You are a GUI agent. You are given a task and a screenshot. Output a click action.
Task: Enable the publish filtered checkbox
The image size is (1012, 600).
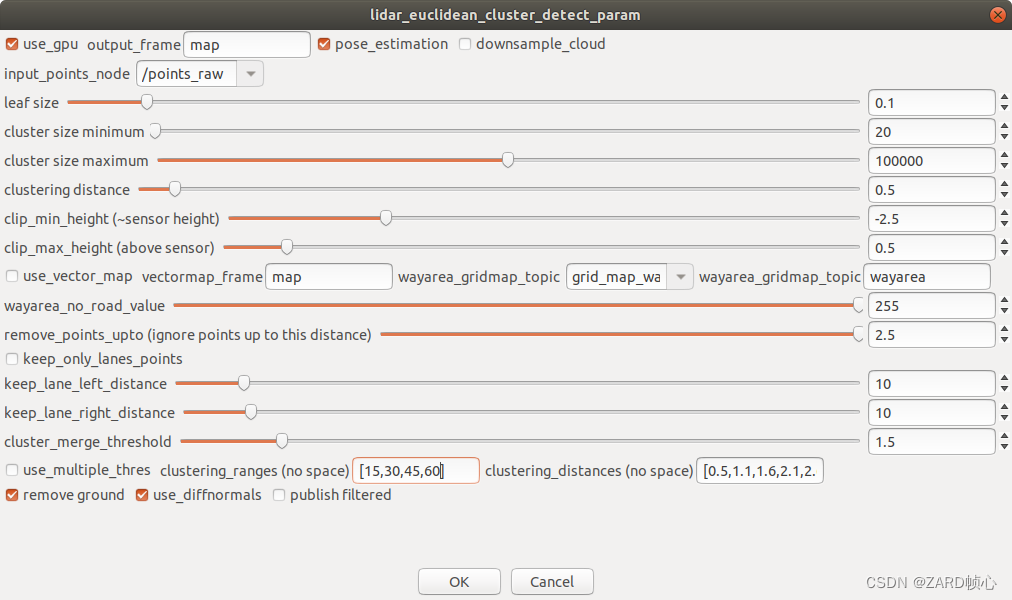point(279,495)
